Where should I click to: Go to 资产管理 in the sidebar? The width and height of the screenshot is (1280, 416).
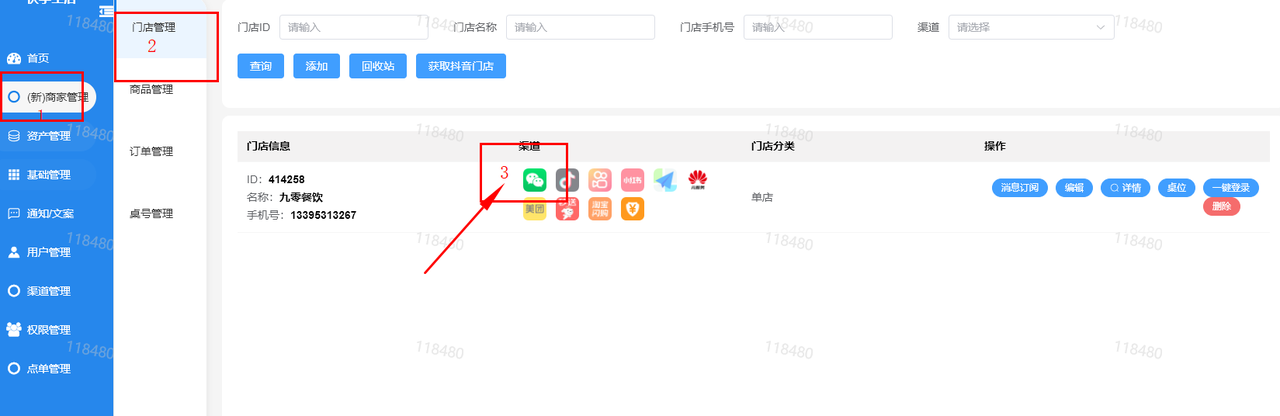[x=48, y=136]
